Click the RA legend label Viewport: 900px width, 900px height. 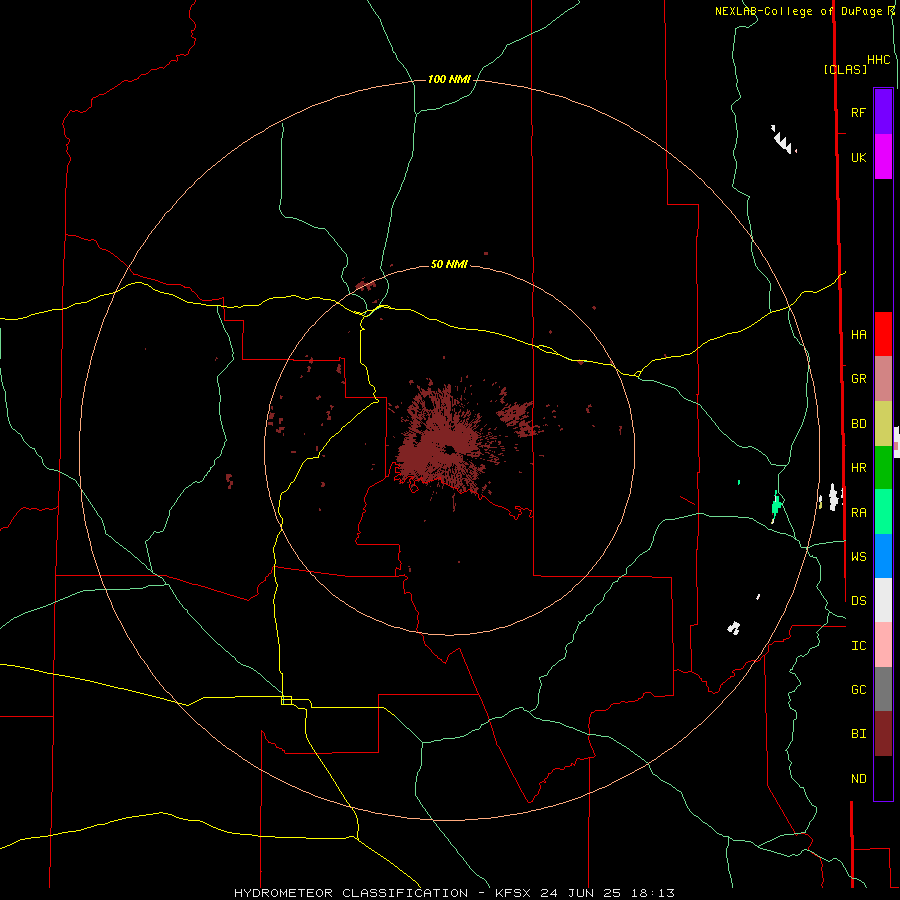coord(858,513)
